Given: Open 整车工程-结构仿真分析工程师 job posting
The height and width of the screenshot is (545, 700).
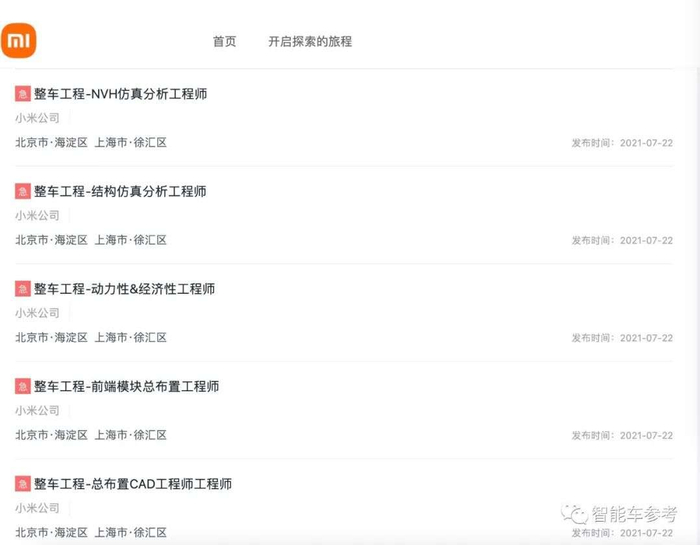Looking at the screenshot, I should click(x=120, y=191).
